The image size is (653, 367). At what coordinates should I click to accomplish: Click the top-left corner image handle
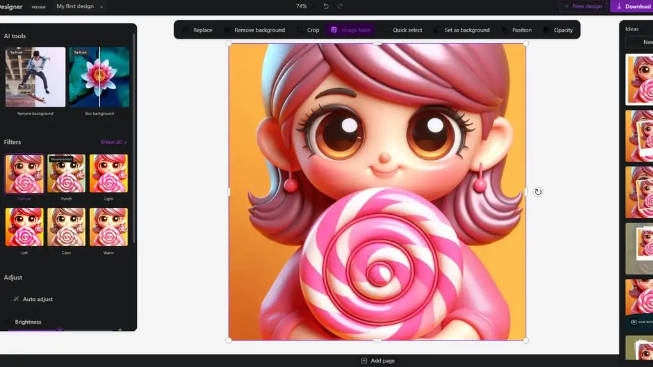229,43
